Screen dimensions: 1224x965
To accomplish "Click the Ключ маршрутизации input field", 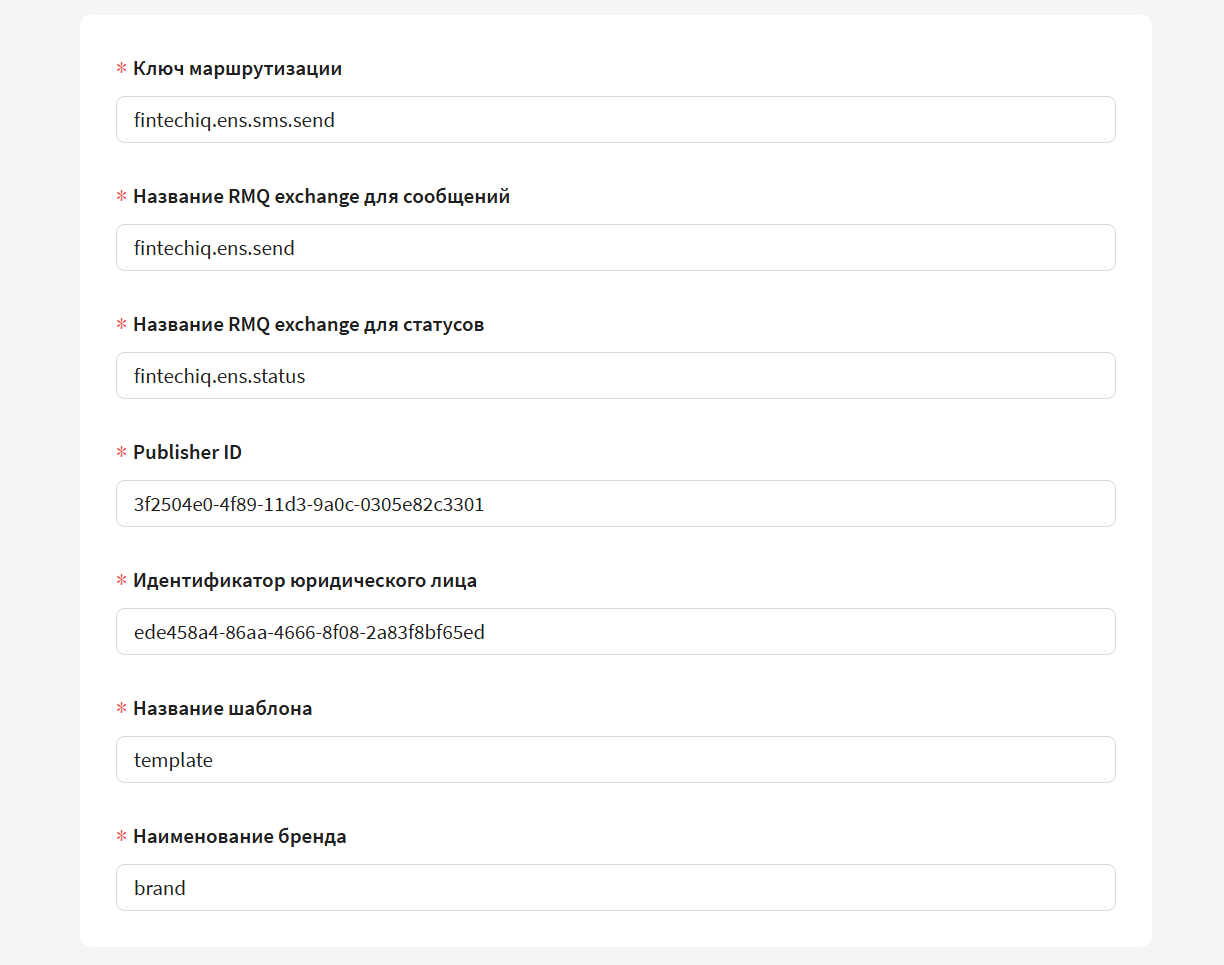I will tap(615, 120).
